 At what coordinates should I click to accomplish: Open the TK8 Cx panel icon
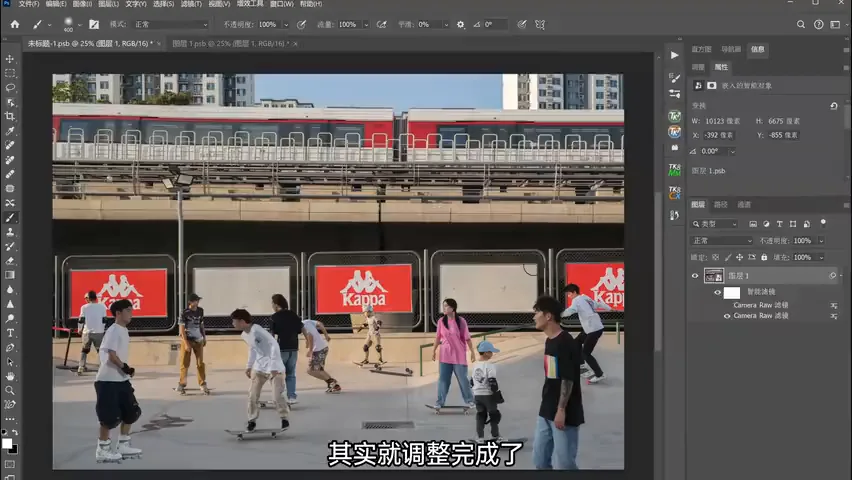coord(674,193)
